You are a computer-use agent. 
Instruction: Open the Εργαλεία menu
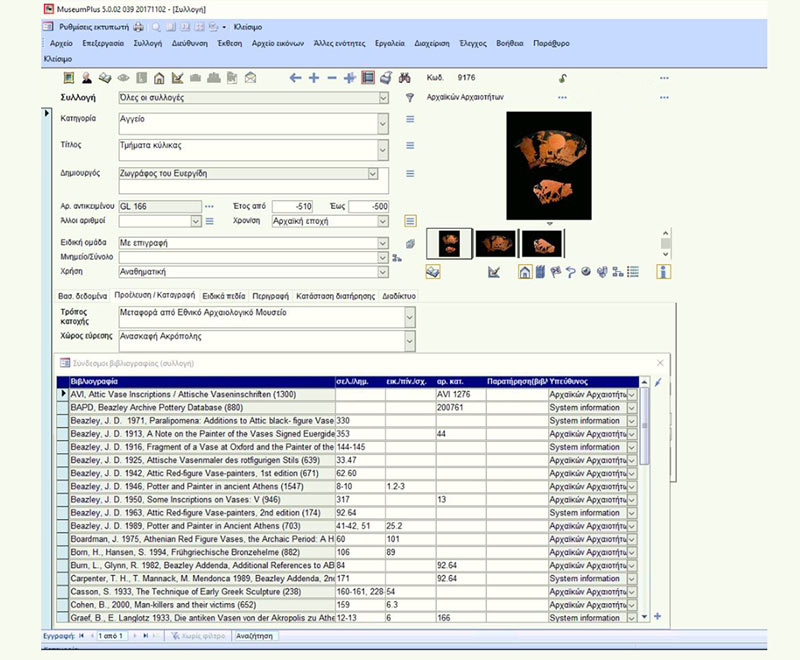click(389, 44)
